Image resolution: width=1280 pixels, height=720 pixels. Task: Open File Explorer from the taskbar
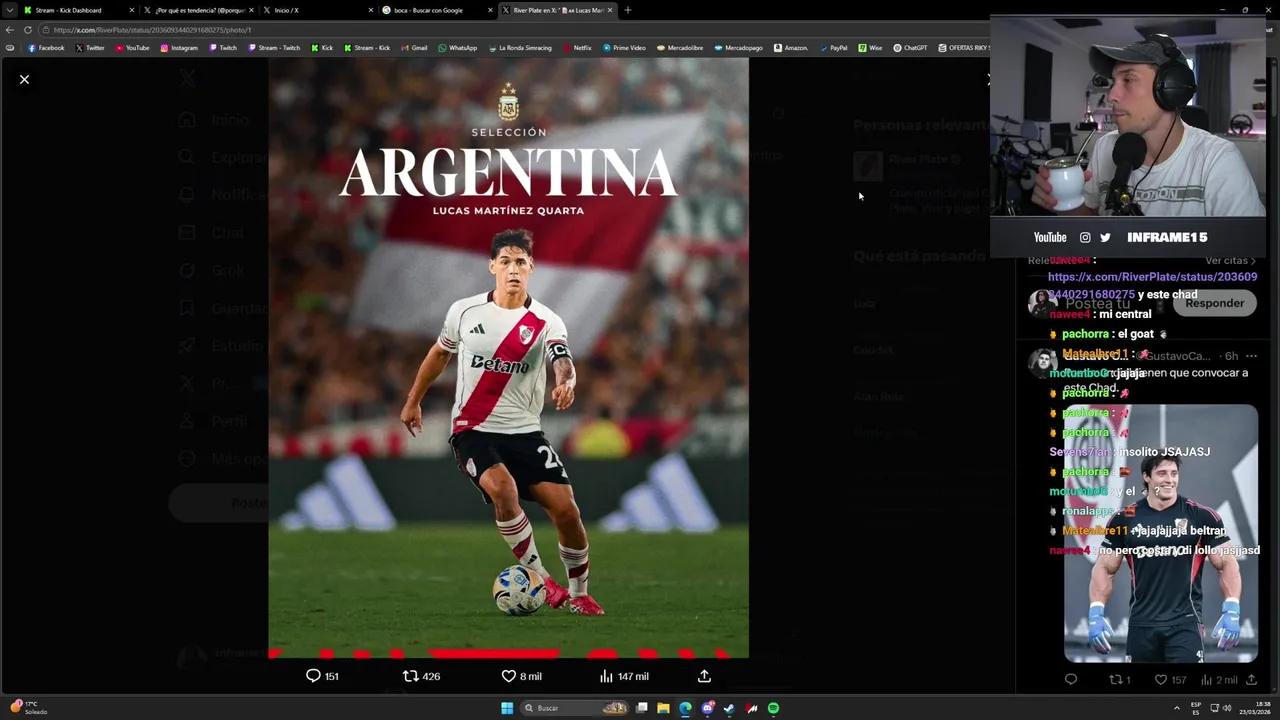pos(663,708)
